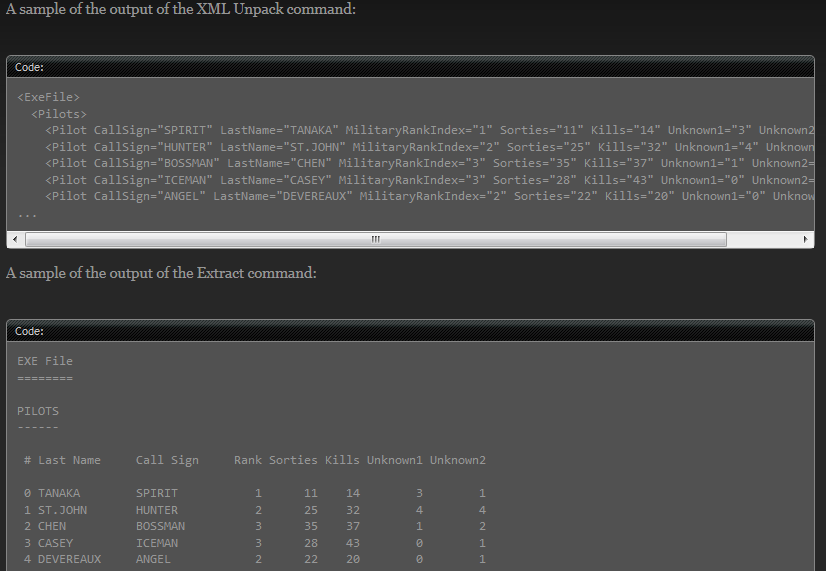Click the "Call Sign" column header
The width and height of the screenshot is (826, 571).
(x=167, y=460)
